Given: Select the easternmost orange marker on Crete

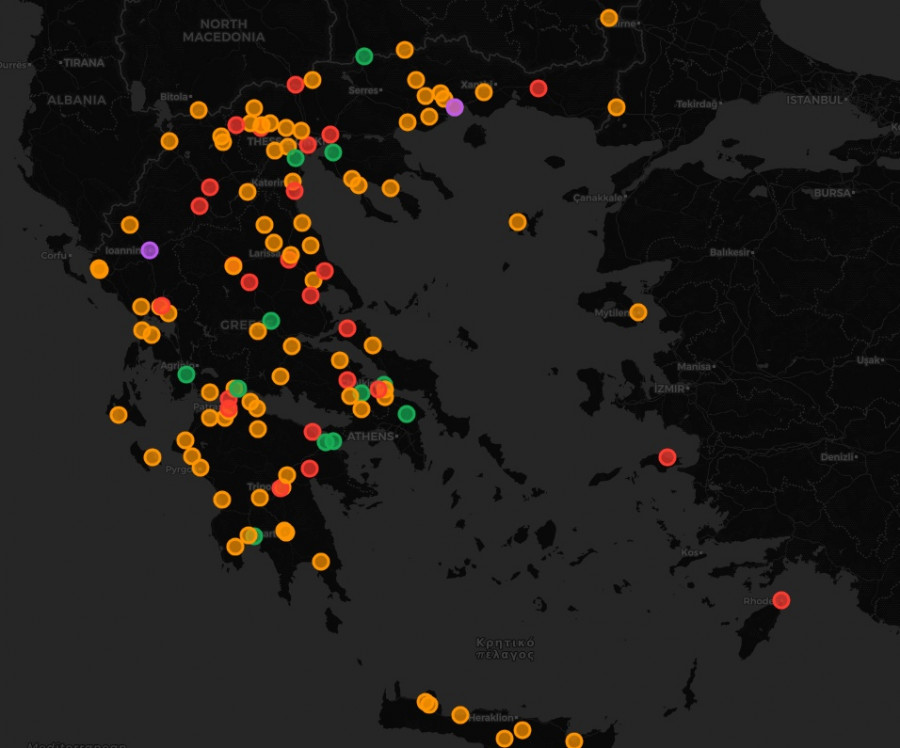Looking at the screenshot, I should click(574, 741).
